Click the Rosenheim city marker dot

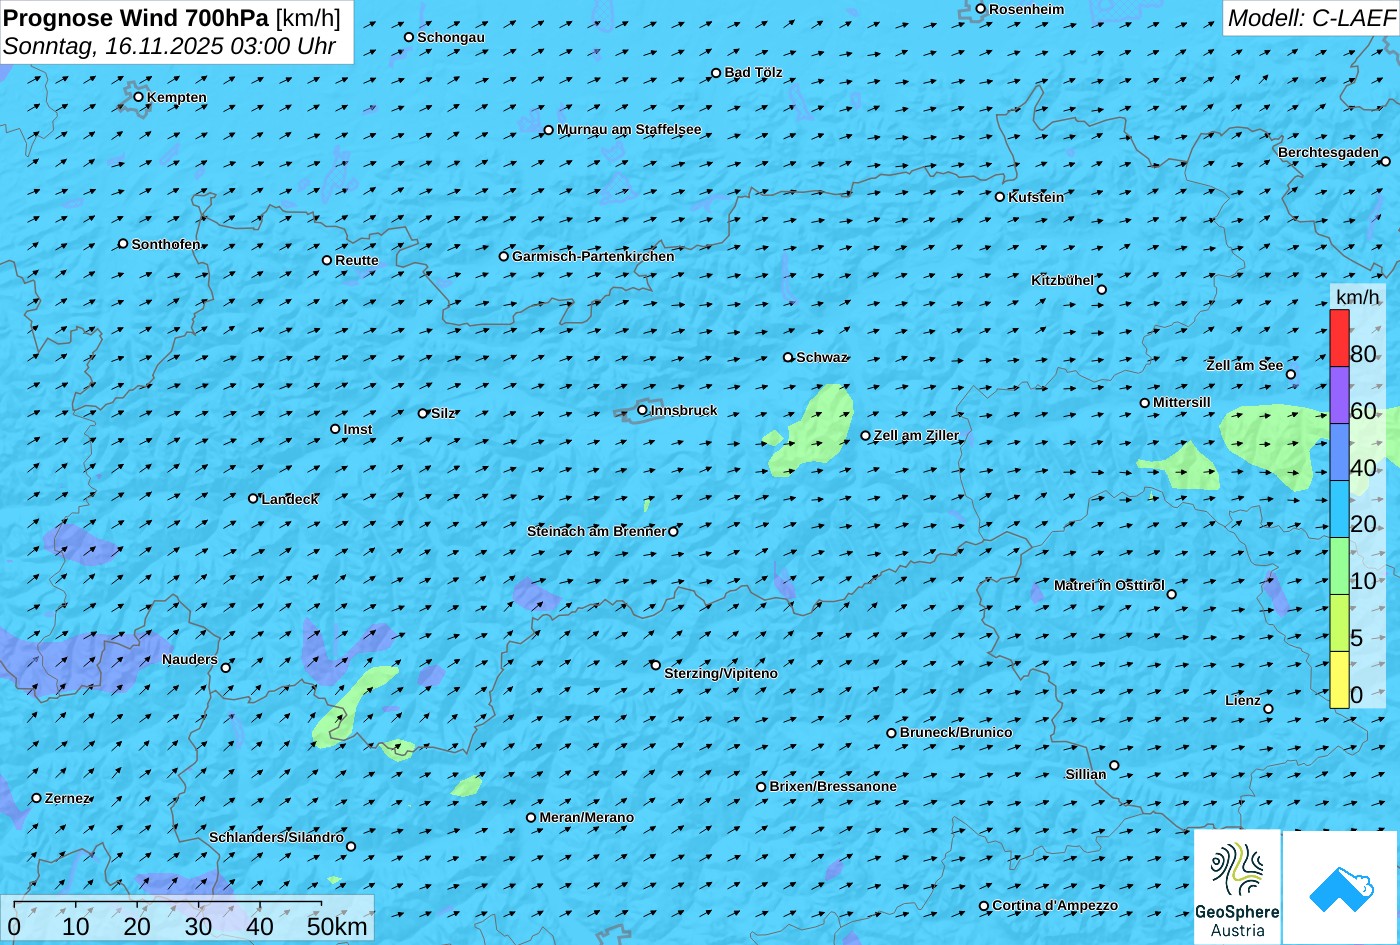[x=980, y=9]
